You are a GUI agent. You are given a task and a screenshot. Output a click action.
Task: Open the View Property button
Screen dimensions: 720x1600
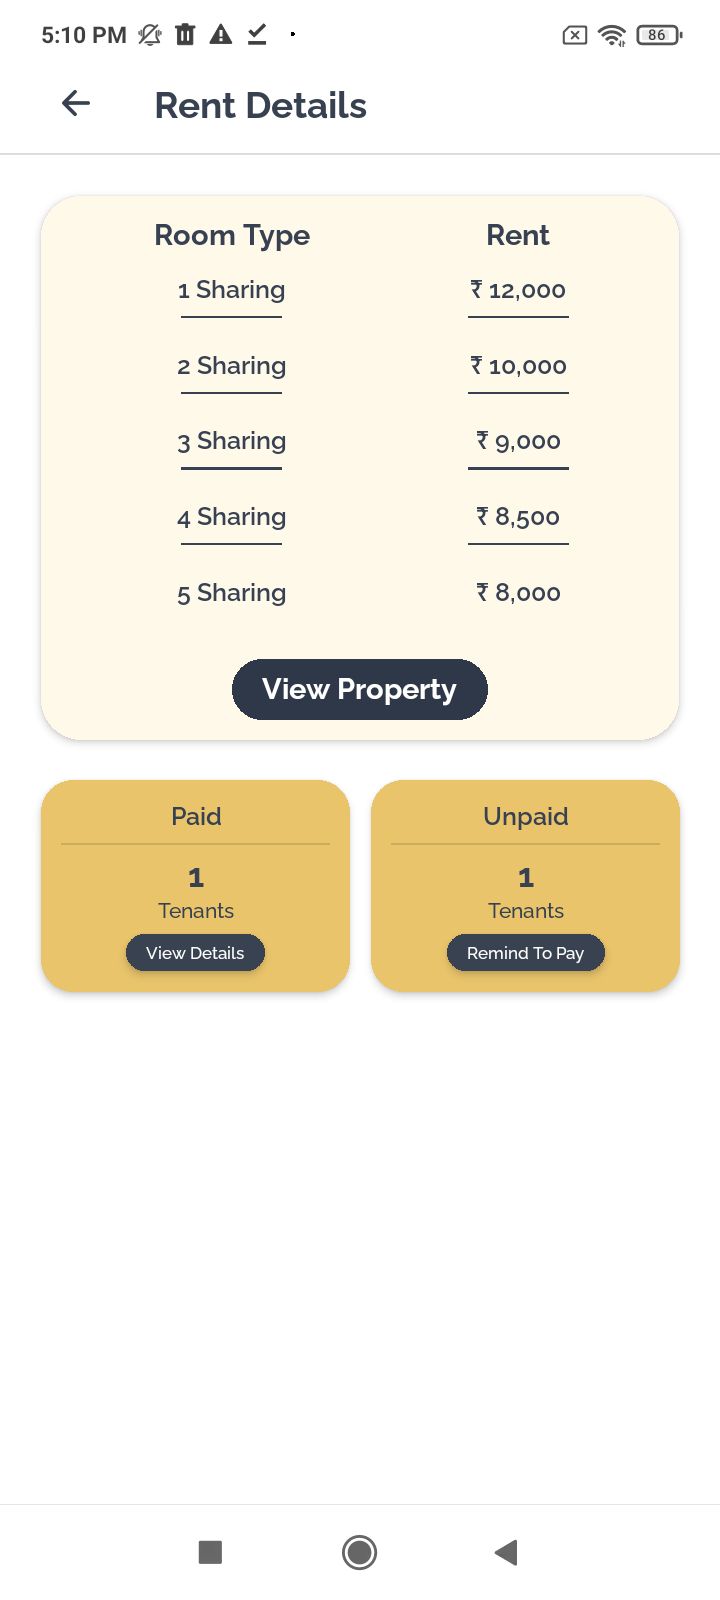[x=360, y=689]
